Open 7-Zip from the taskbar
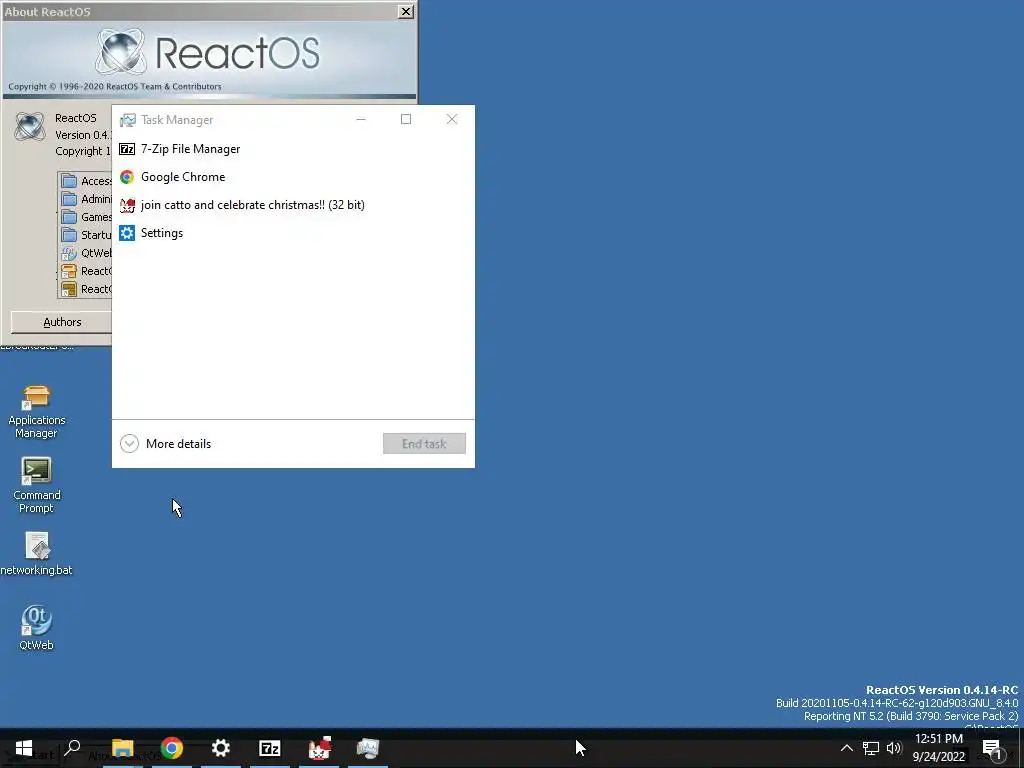The width and height of the screenshot is (1024, 768). (270, 748)
